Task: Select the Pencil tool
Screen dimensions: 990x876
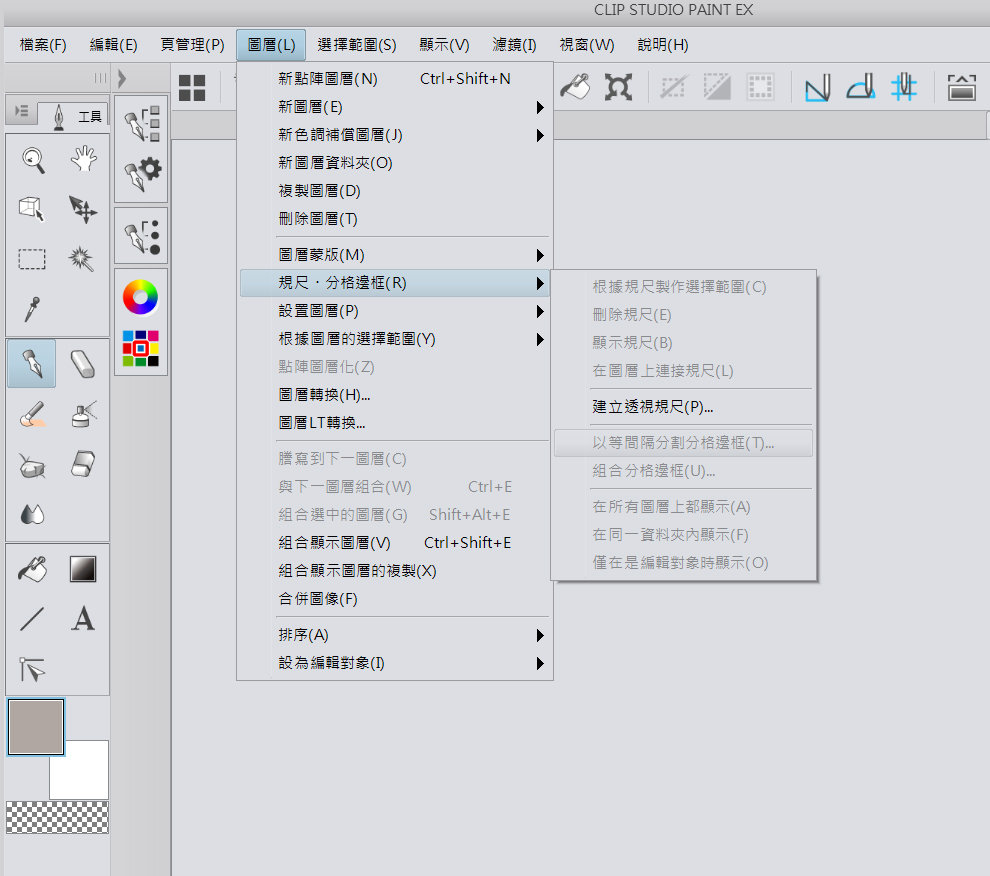Action: pos(83,364)
